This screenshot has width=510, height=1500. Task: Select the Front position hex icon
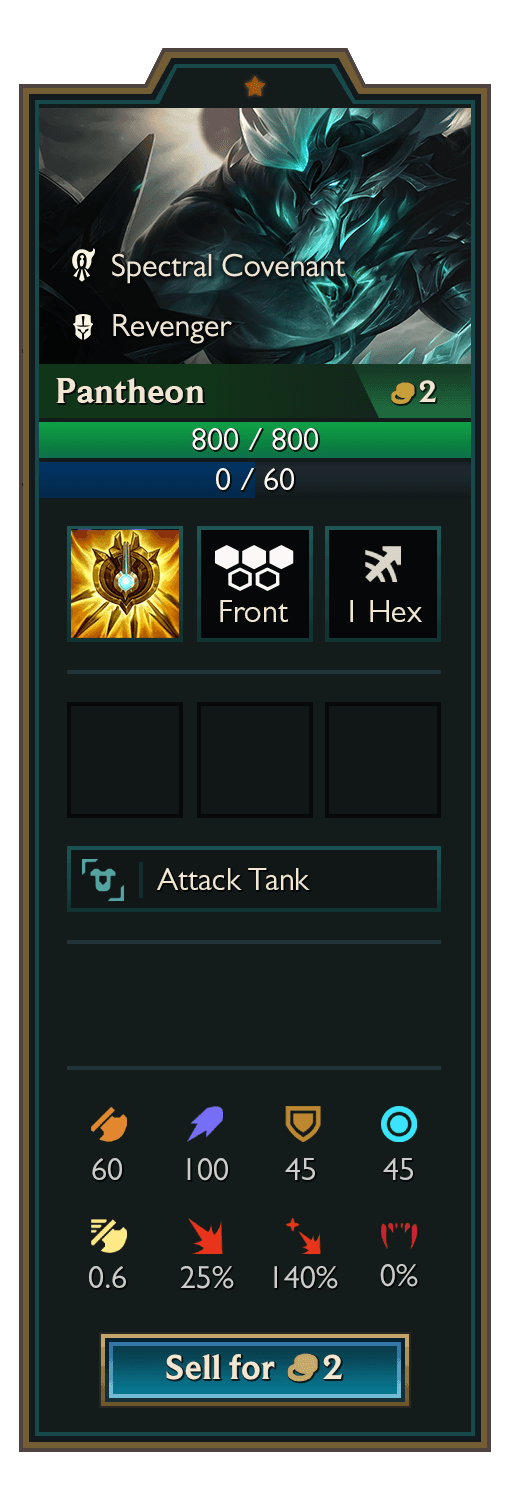254,566
